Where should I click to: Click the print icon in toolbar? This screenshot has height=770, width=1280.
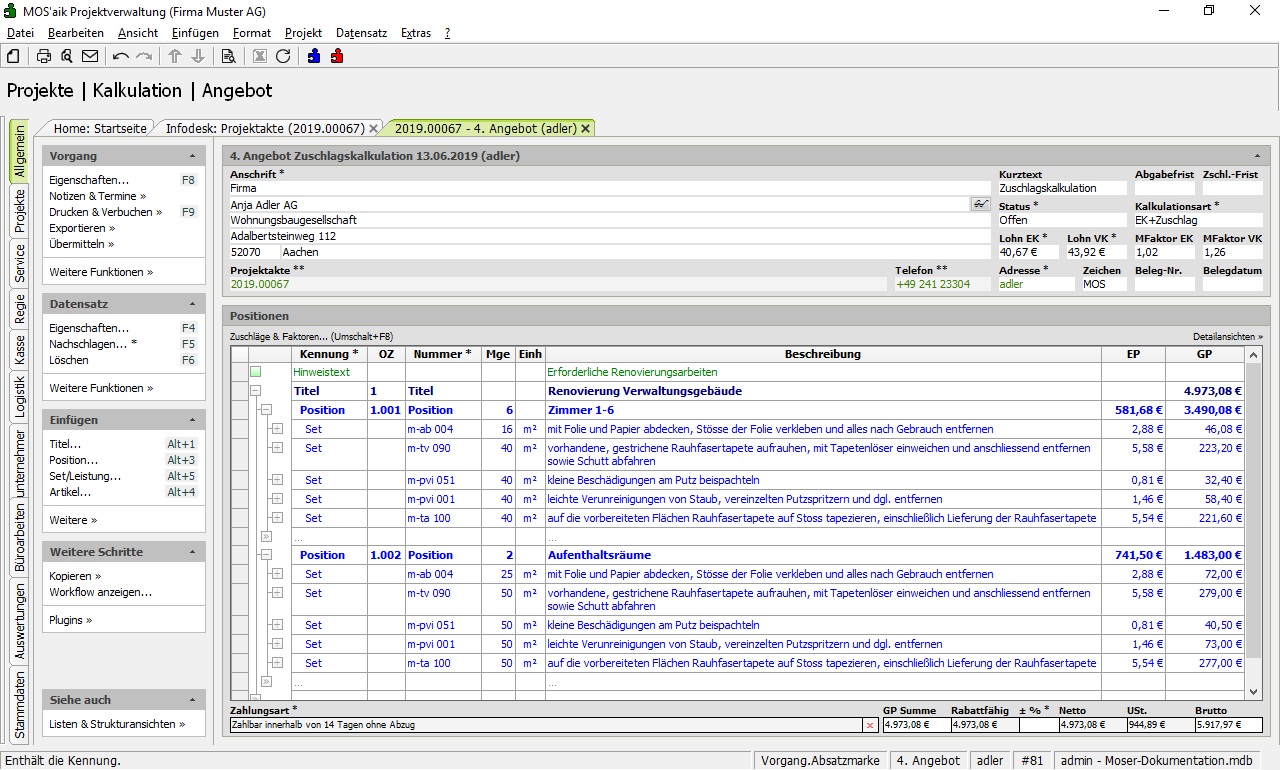pos(44,56)
